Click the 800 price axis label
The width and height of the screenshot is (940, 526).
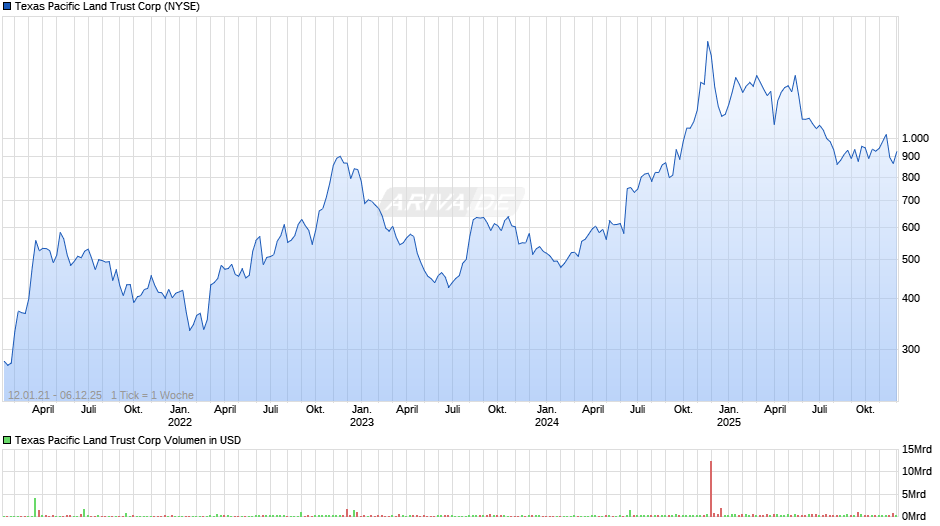pyautogui.click(x=911, y=178)
